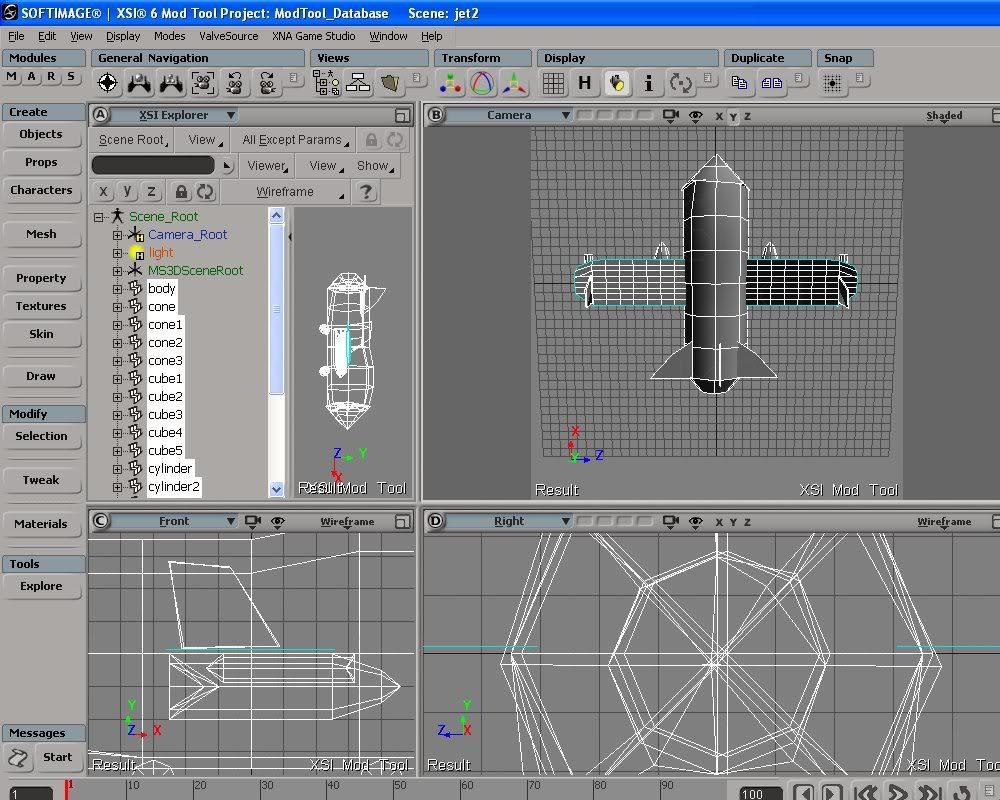
Task: Click the Objects button under Create
Action: click(x=41, y=135)
